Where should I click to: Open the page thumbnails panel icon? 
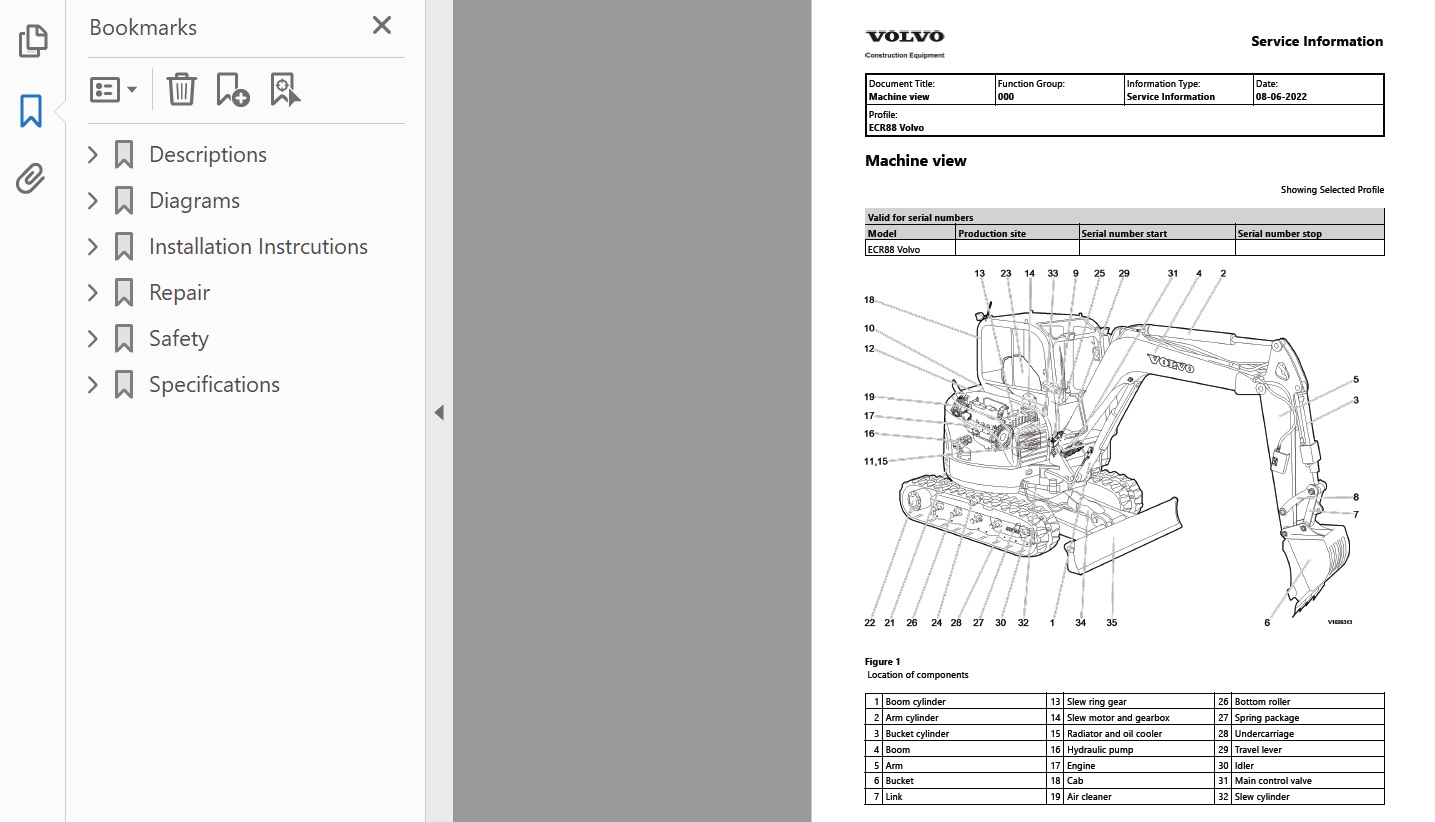[32, 41]
